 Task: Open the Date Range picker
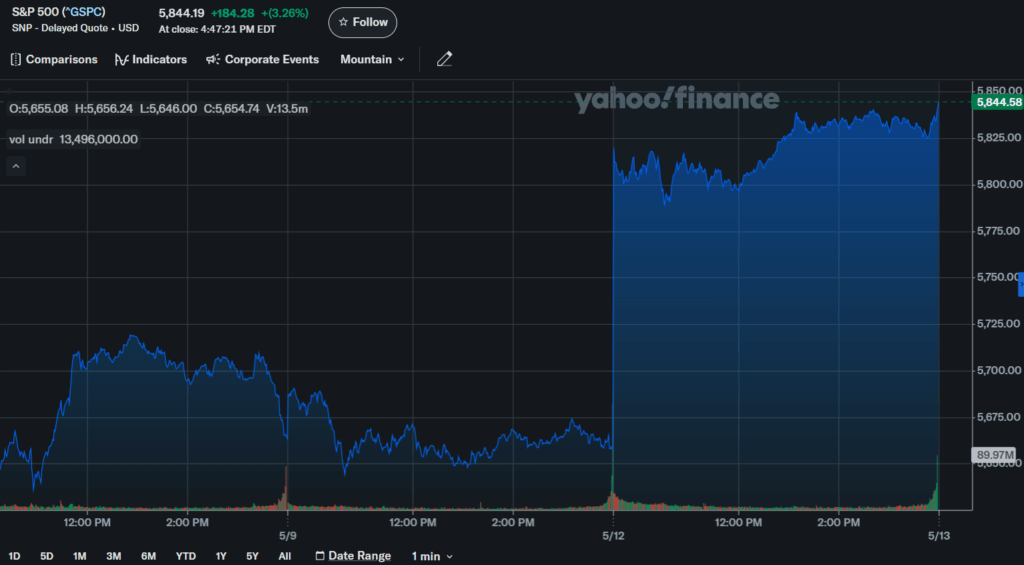coord(353,556)
